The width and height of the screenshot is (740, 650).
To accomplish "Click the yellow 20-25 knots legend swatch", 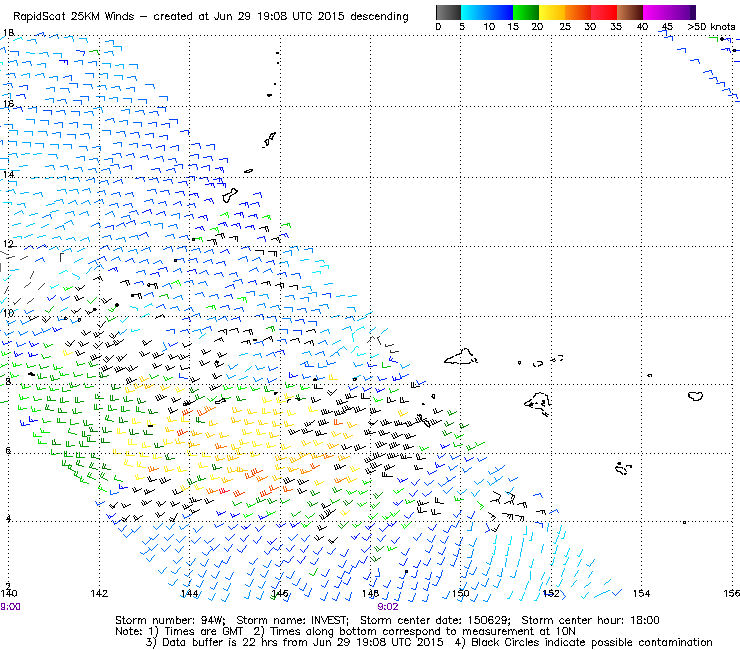I will 552,12.
